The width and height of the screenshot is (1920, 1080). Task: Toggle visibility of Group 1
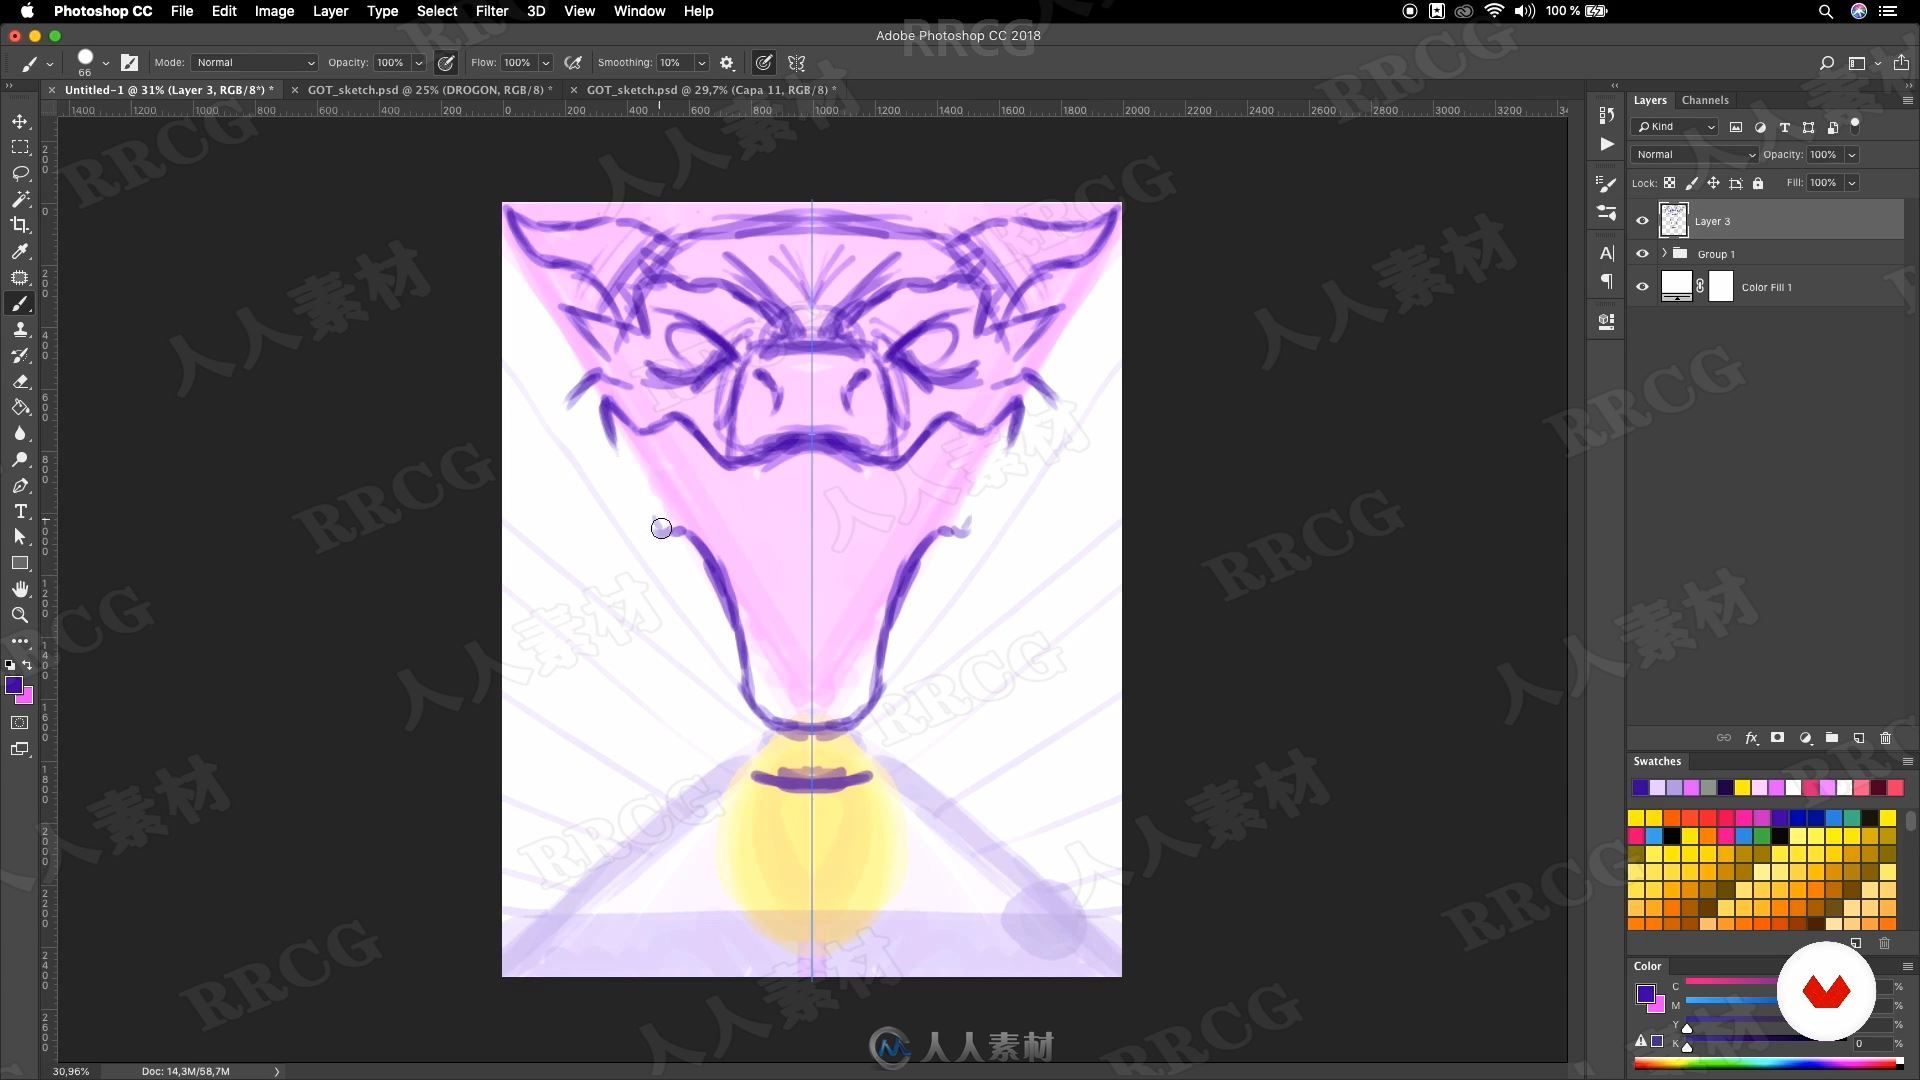pos(1642,253)
